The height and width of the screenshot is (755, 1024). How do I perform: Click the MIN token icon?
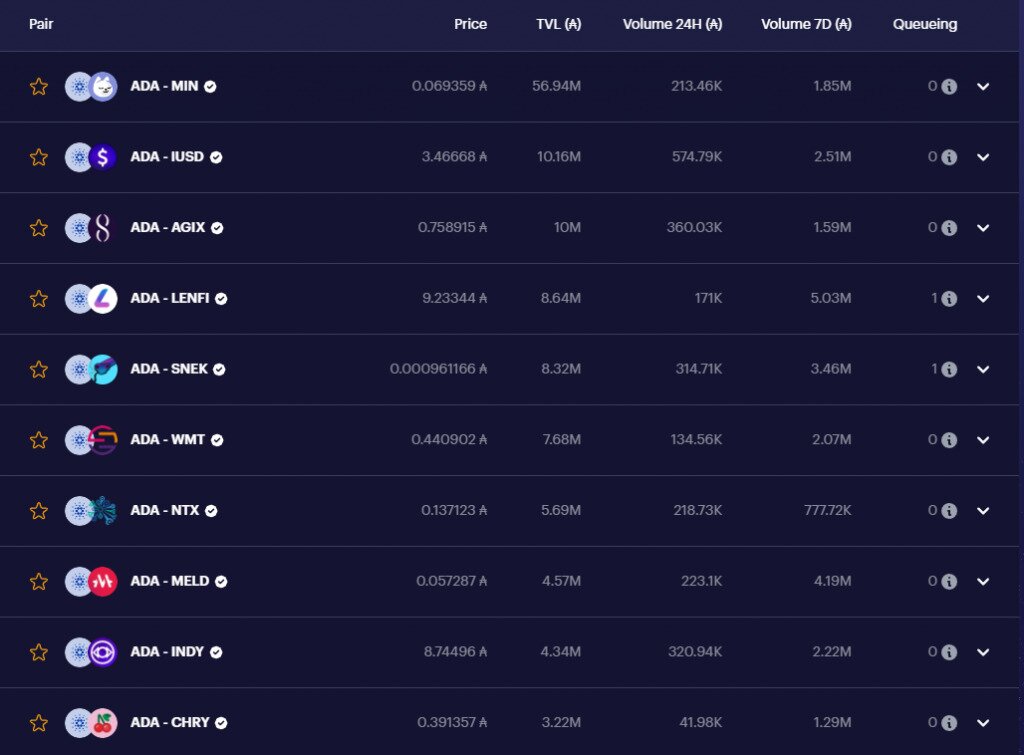[102, 86]
